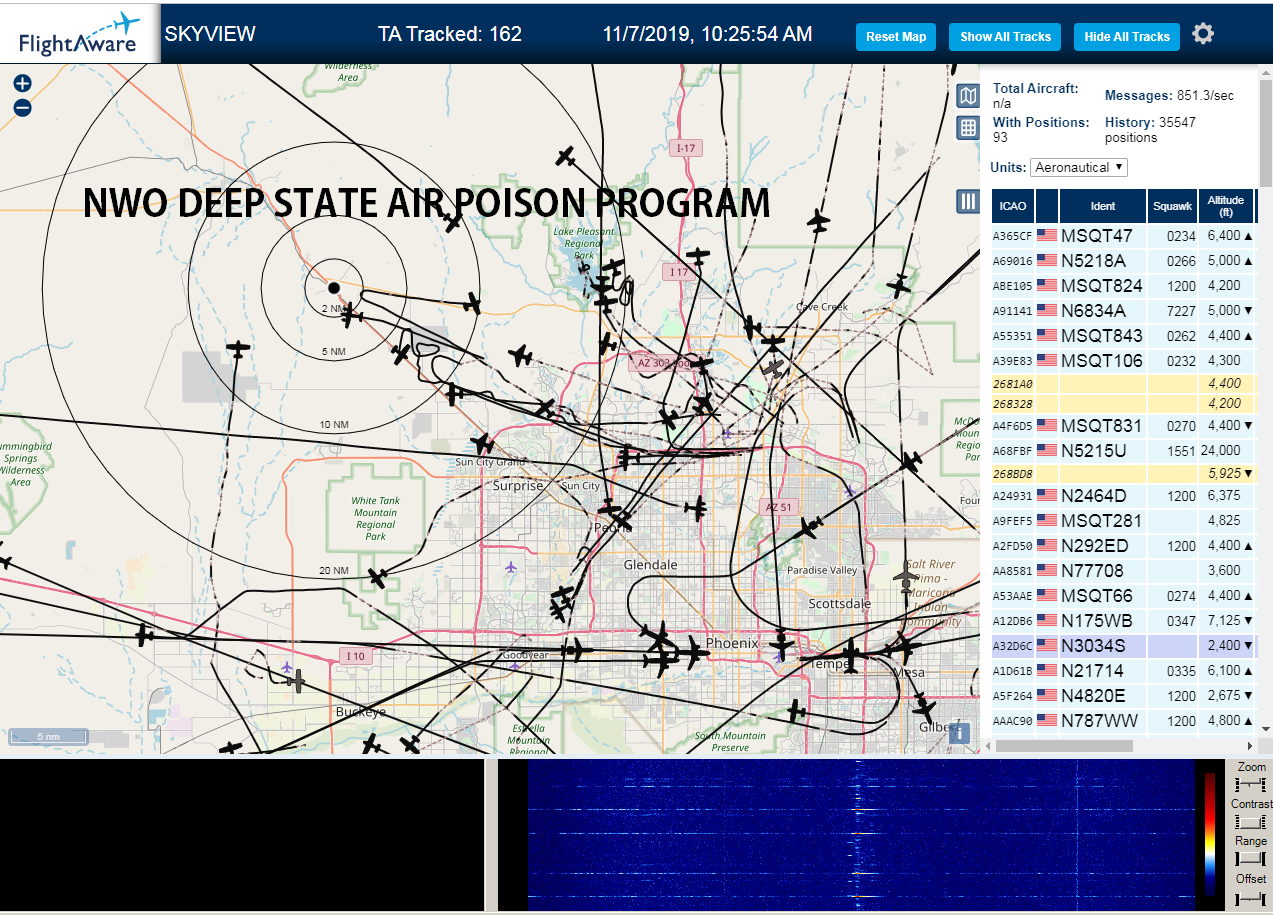
Task: Select aircraft row MSQT831
Action: (x=1122, y=426)
